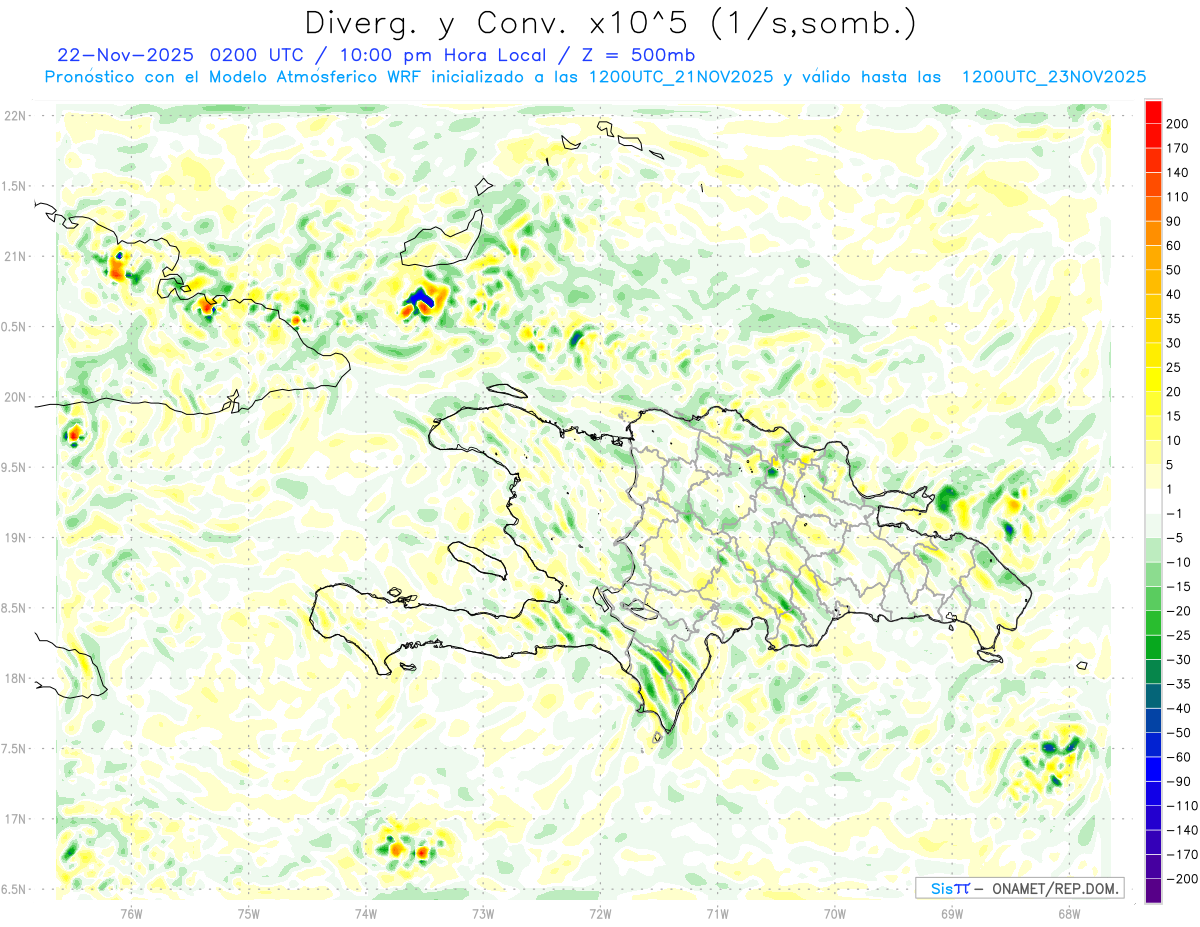This screenshot has height=927, width=1200.
Task: Click the '8.5N' latitude label
Action: [14, 608]
